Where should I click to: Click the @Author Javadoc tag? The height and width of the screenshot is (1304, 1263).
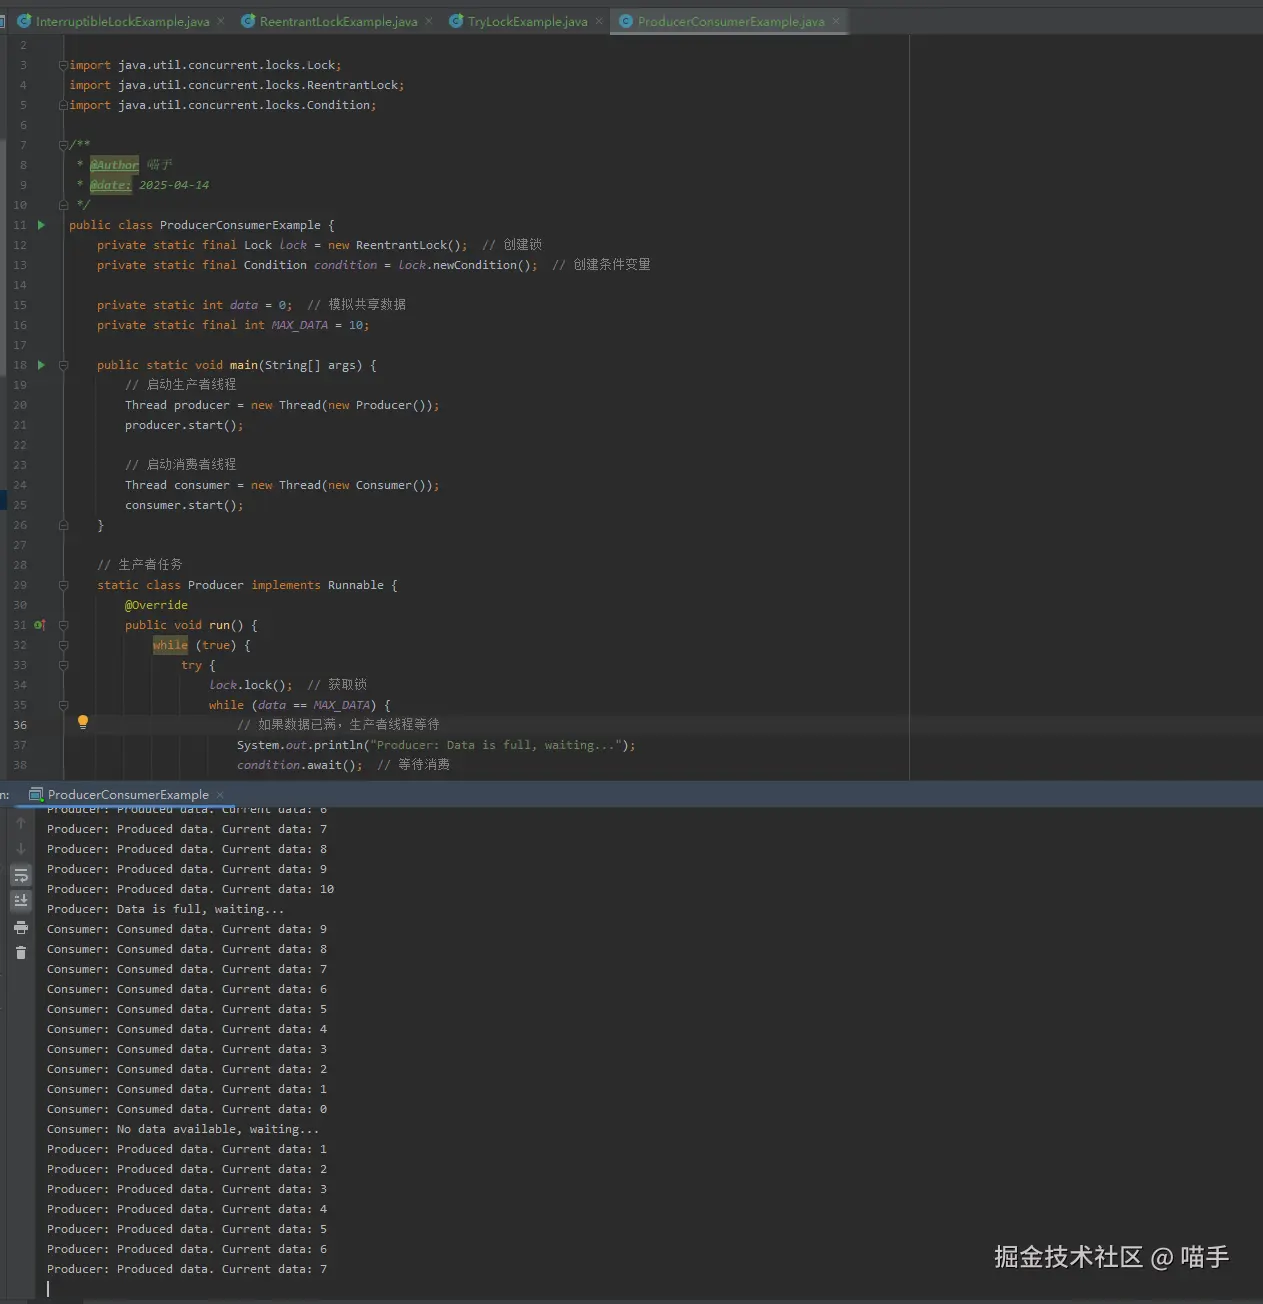coord(114,165)
